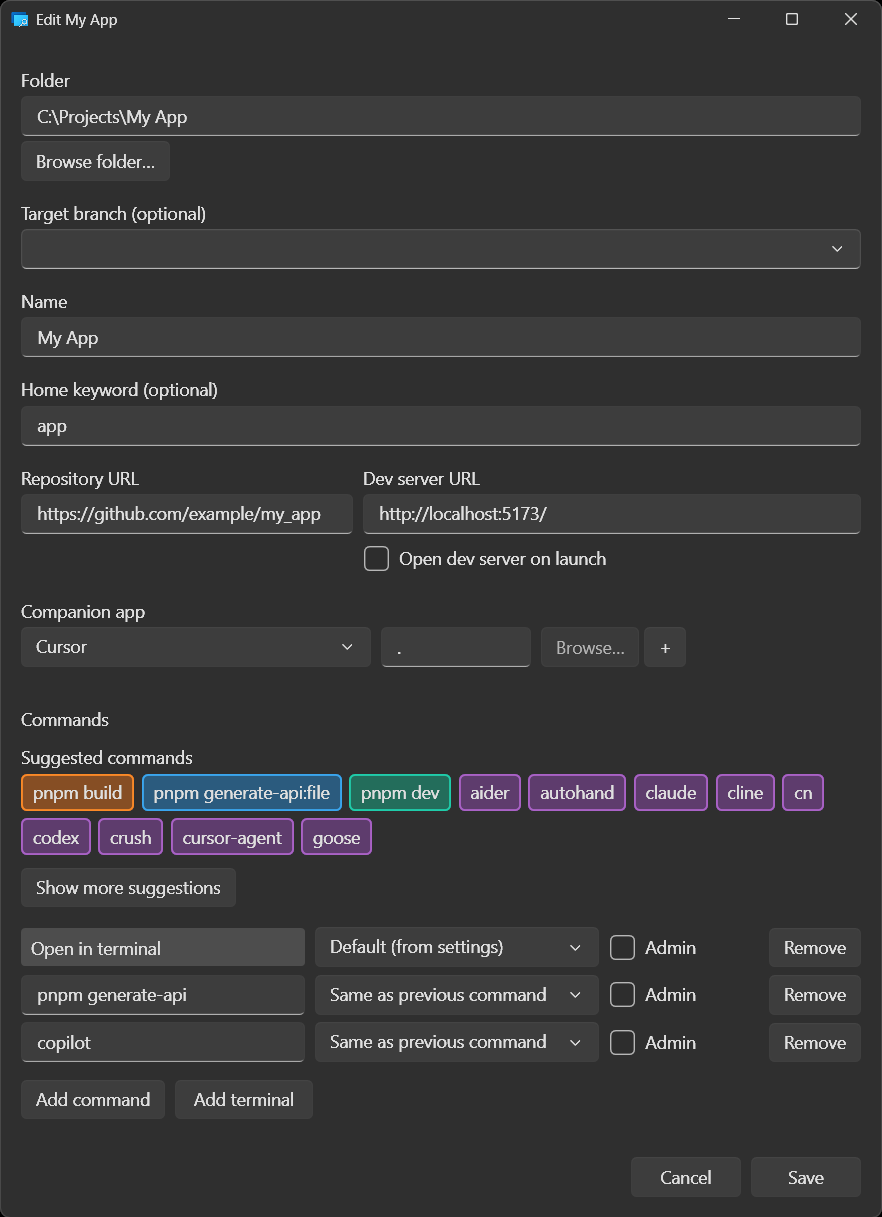The width and height of the screenshot is (882, 1217).
Task: Remove the Open in terminal command
Action: coord(815,947)
